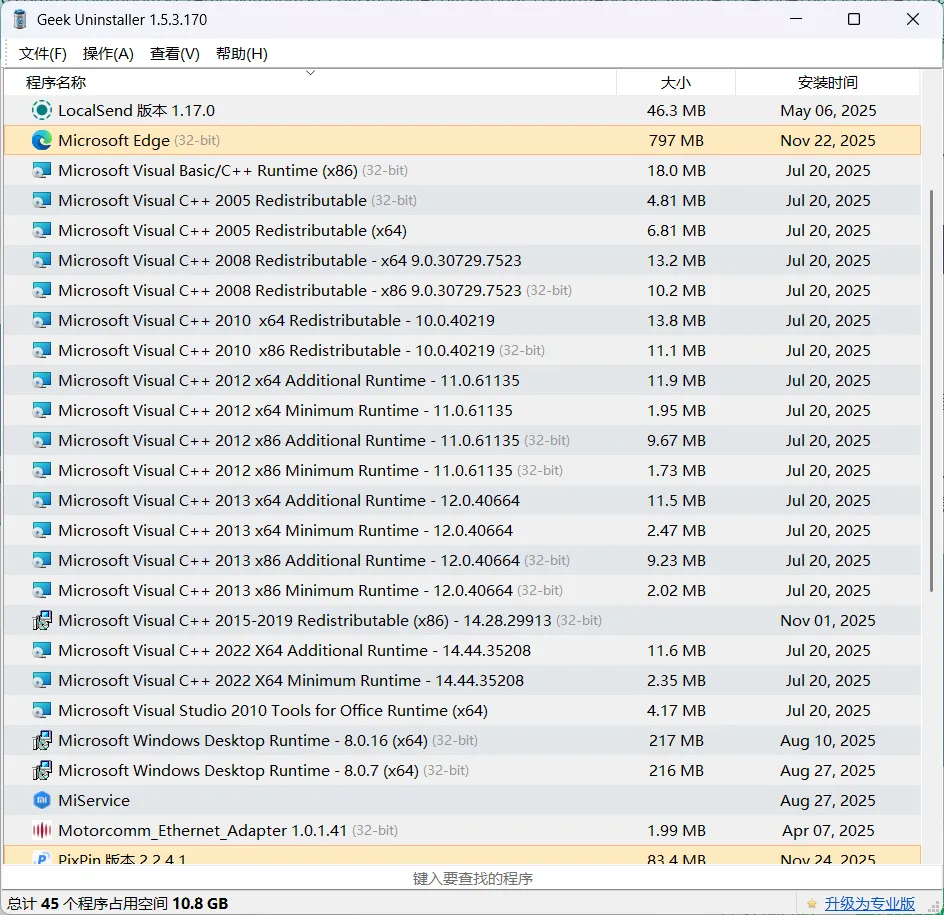This screenshot has width=944, height=915.
Task: Click icon of Visual C++ 2012 x86 Additional Runtime
Action: 42,441
